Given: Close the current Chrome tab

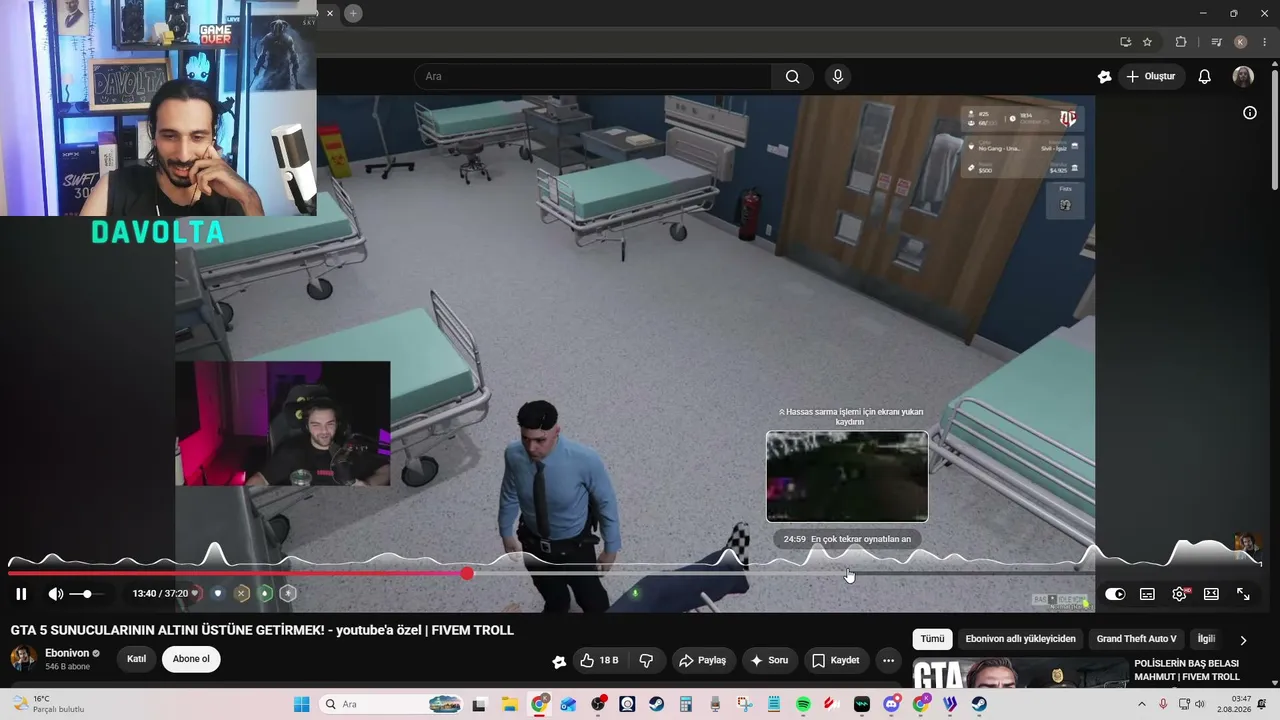Looking at the screenshot, I should tap(330, 13).
